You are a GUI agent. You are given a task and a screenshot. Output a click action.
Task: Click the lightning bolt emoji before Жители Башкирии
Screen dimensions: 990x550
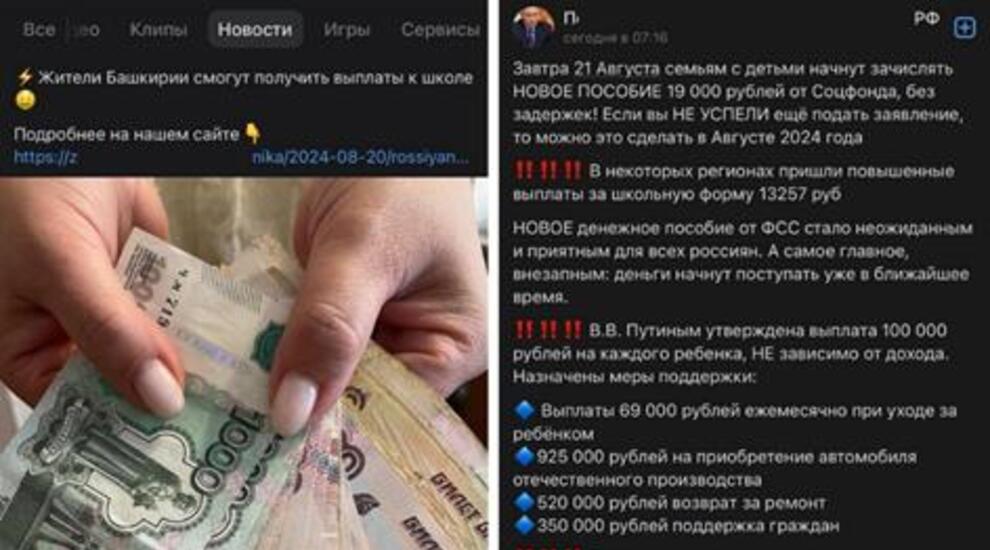tap(24, 78)
